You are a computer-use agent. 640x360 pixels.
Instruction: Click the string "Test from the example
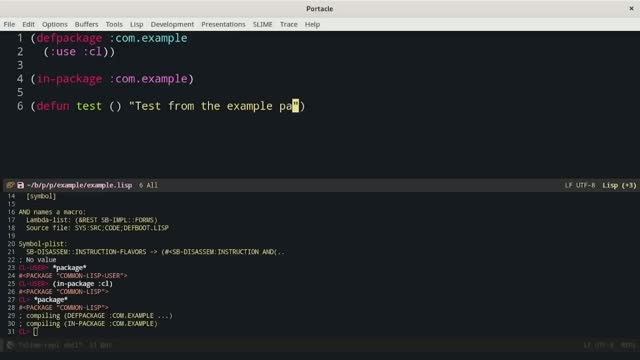click(200, 106)
